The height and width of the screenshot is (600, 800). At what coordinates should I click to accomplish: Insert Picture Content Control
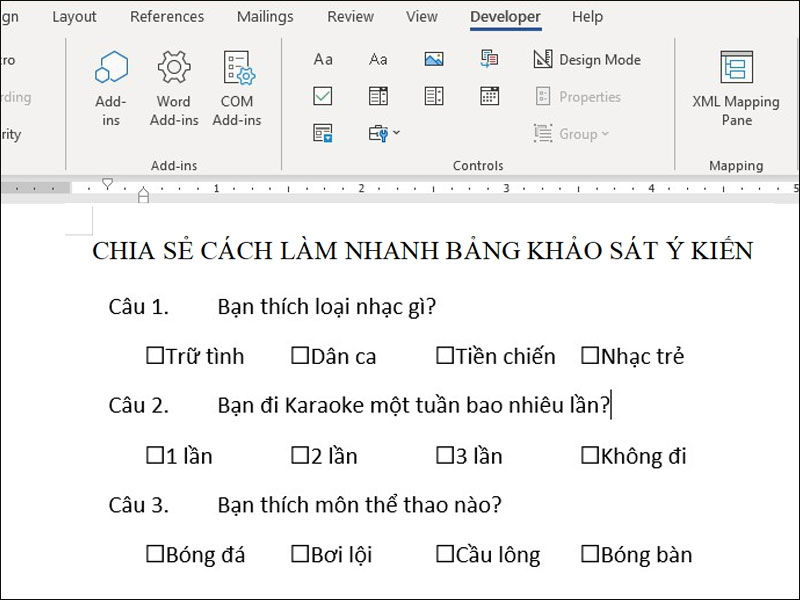(x=434, y=59)
